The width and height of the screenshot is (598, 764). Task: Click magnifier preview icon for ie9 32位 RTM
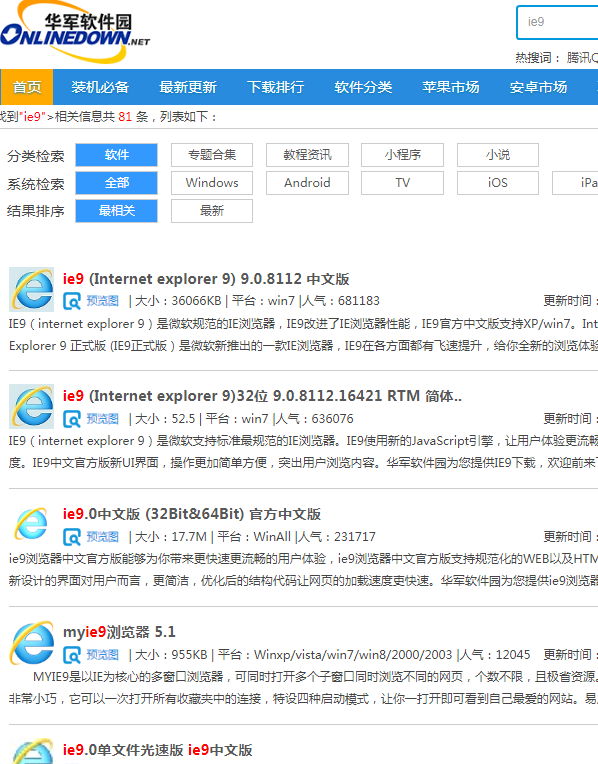click(x=72, y=419)
